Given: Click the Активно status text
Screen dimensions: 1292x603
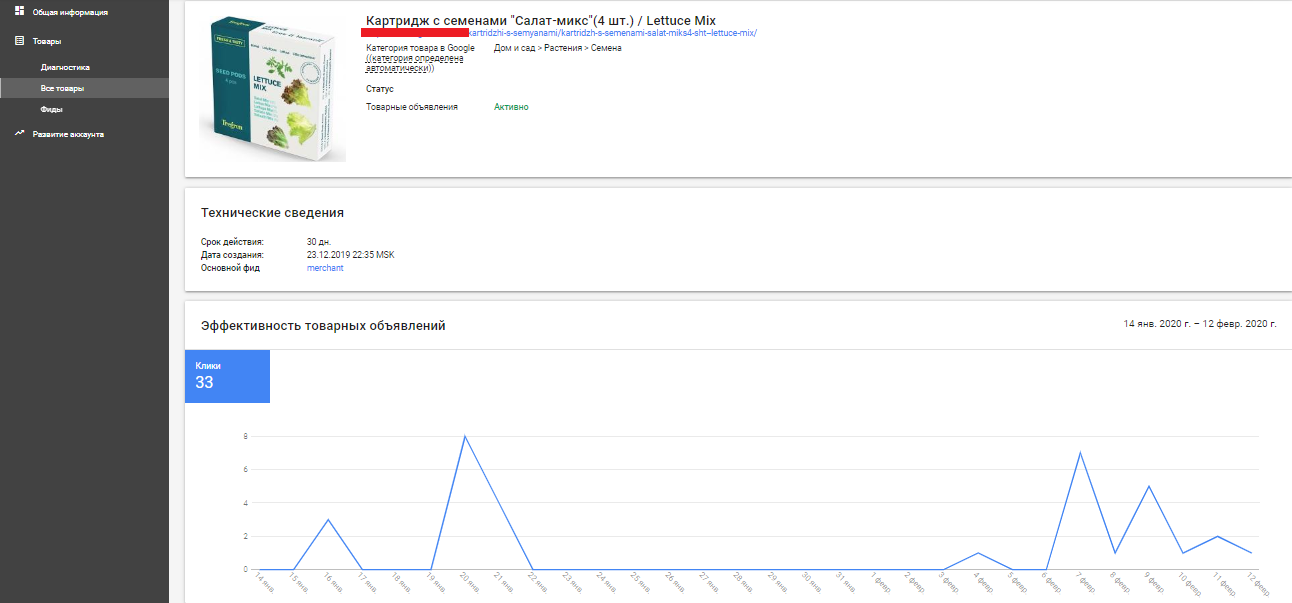Looking at the screenshot, I should pyautogui.click(x=511, y=107).
